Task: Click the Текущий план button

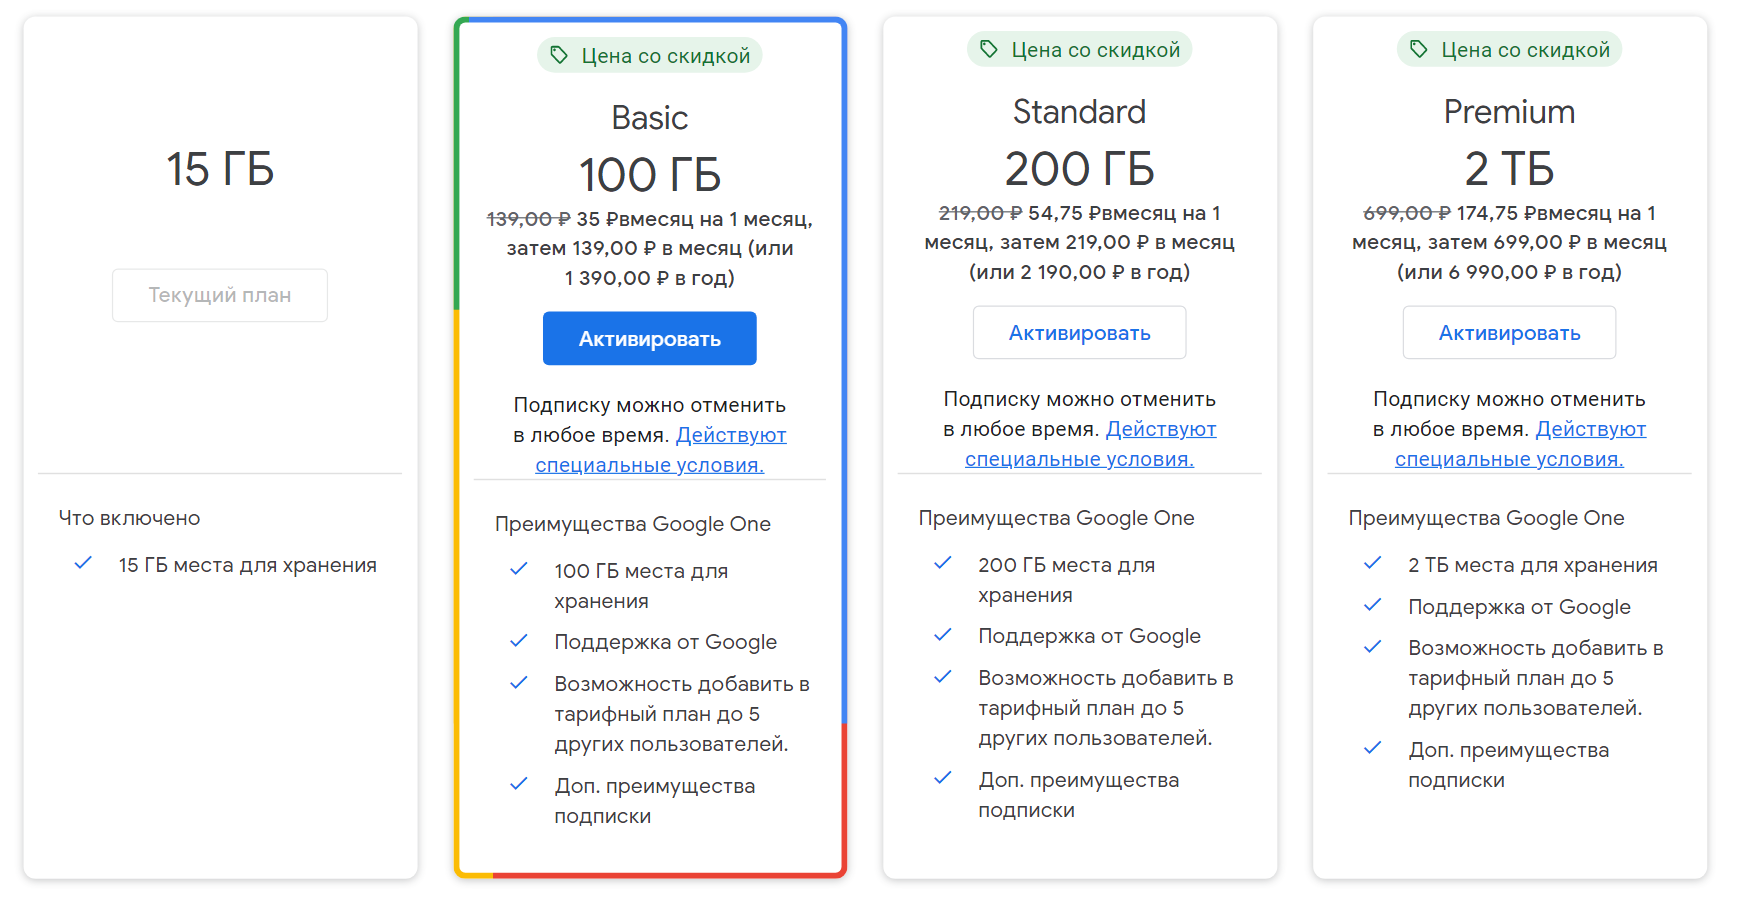Action: (220, 295)
